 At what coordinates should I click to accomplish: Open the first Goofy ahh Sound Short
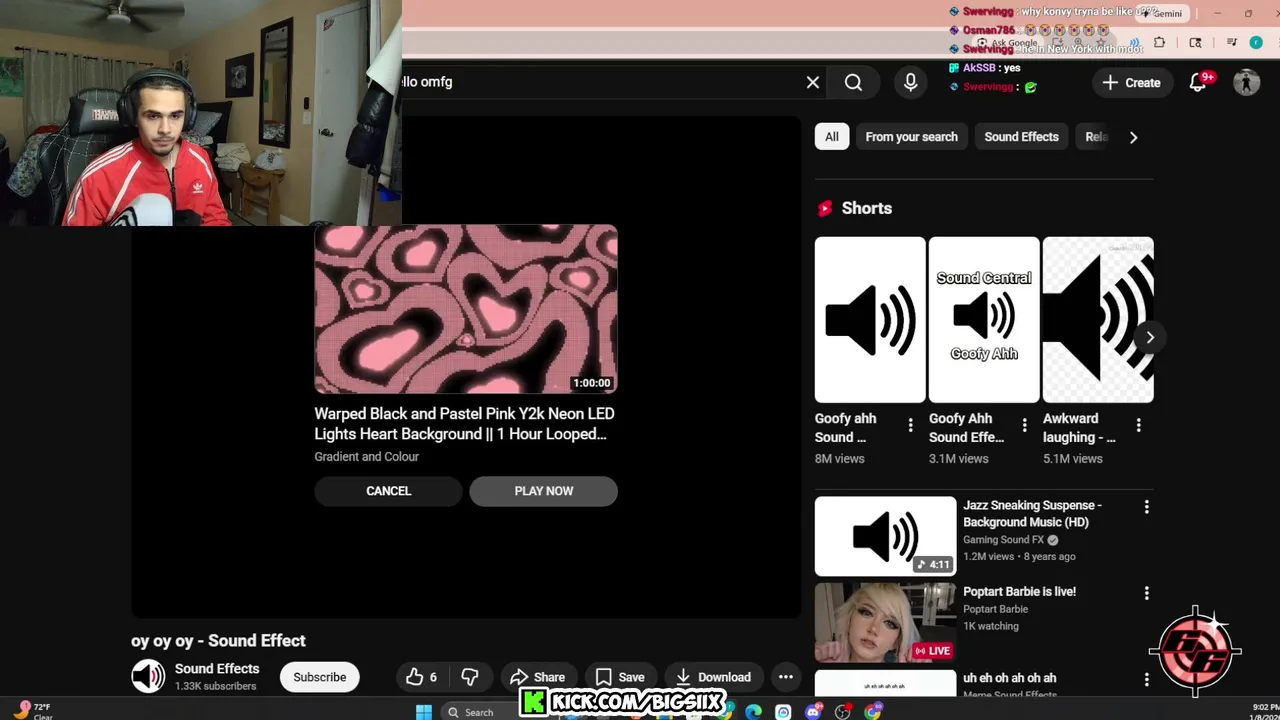(x=870, y=320)
